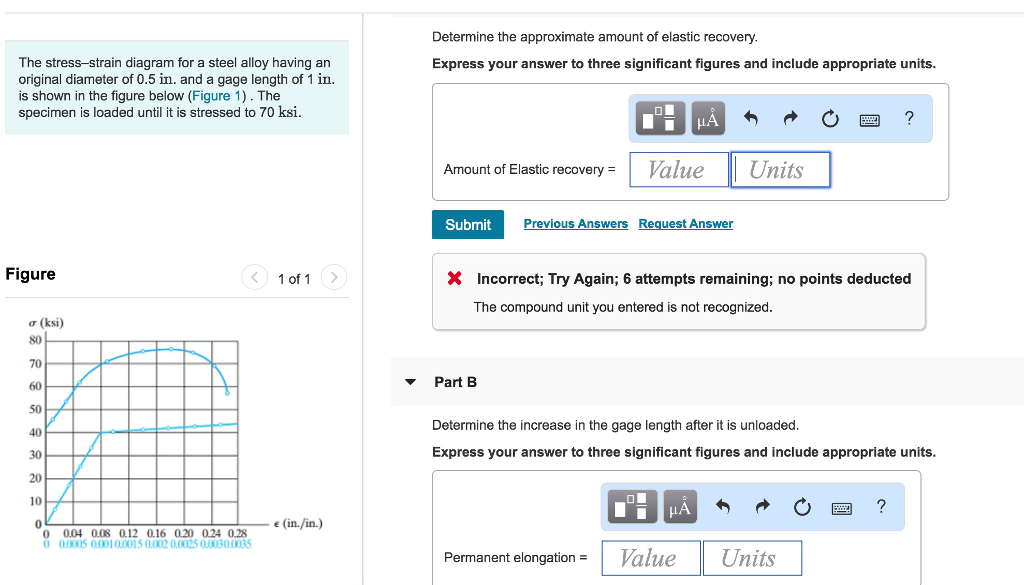Open the Previous Answers link
Image resolution: width=1024 pixels, height=585 pixels.
[x=575, y=223]
